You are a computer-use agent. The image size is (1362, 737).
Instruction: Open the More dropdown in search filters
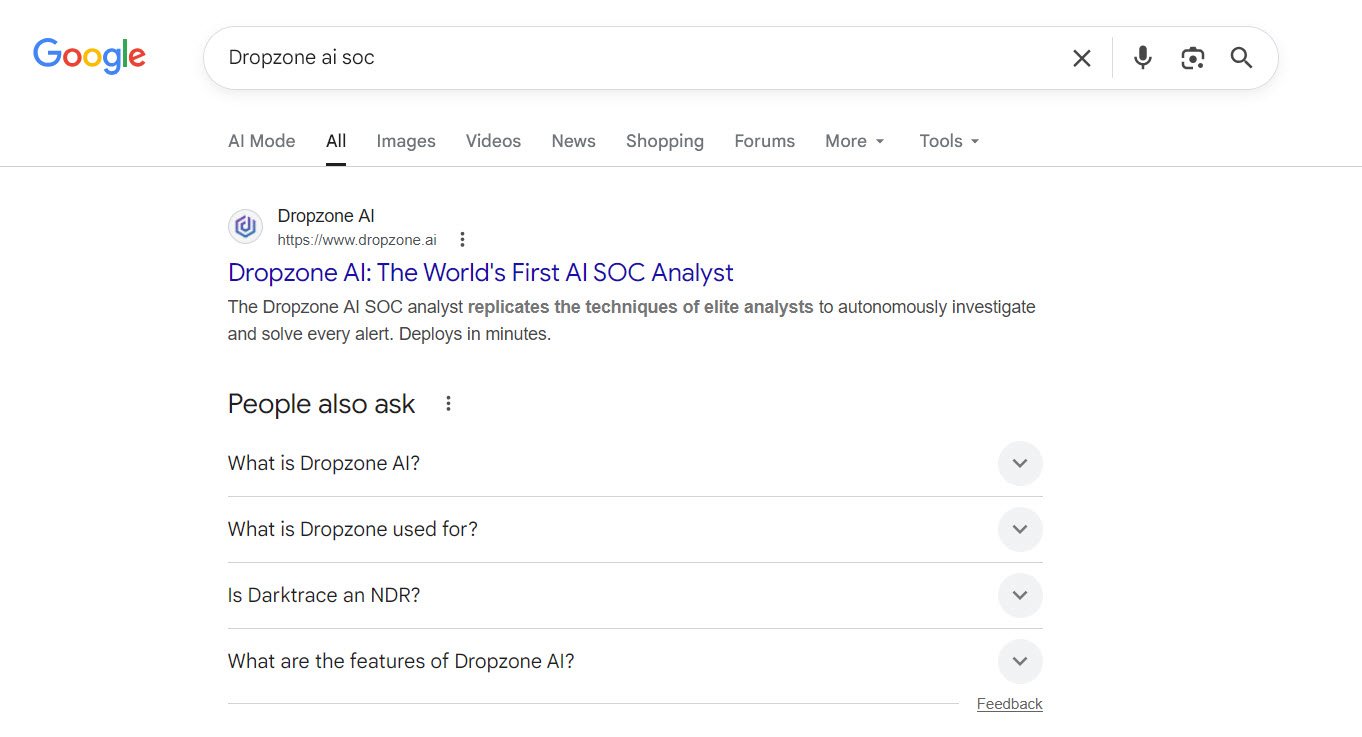pyautogui.click(x=854, y=141)
